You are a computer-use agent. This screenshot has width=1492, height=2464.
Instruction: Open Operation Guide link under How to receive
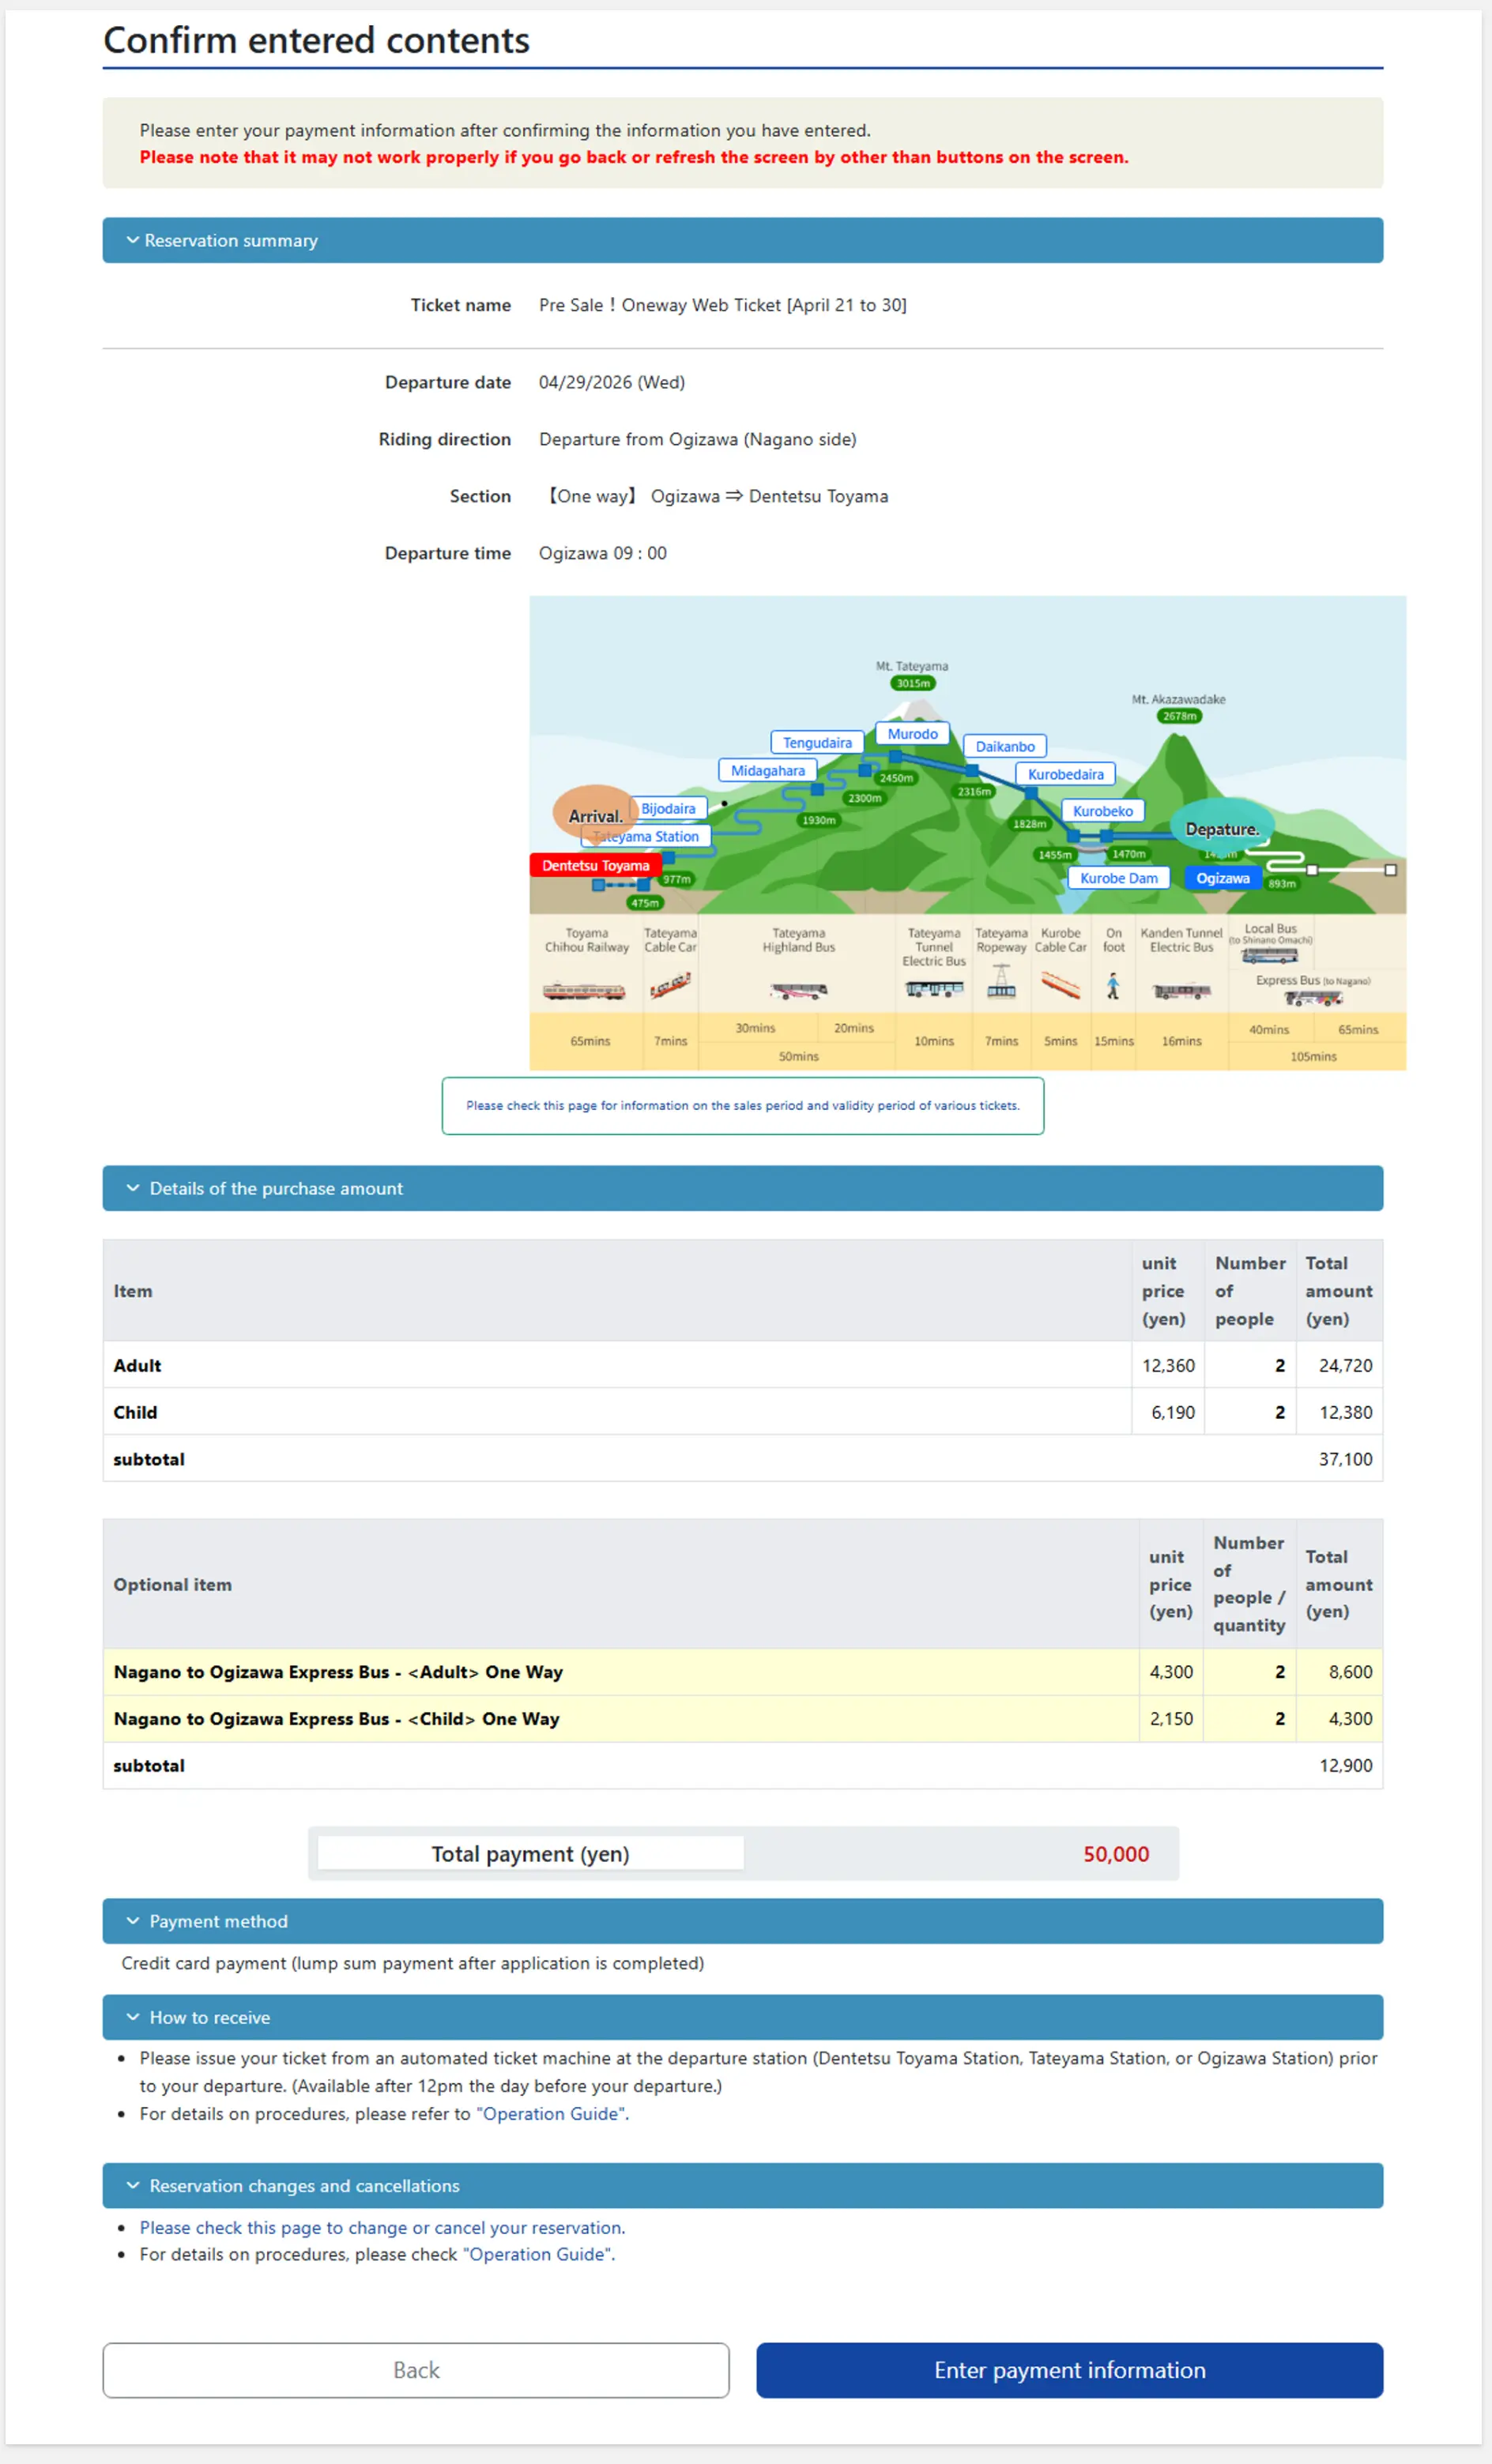tap(552, 2114)
